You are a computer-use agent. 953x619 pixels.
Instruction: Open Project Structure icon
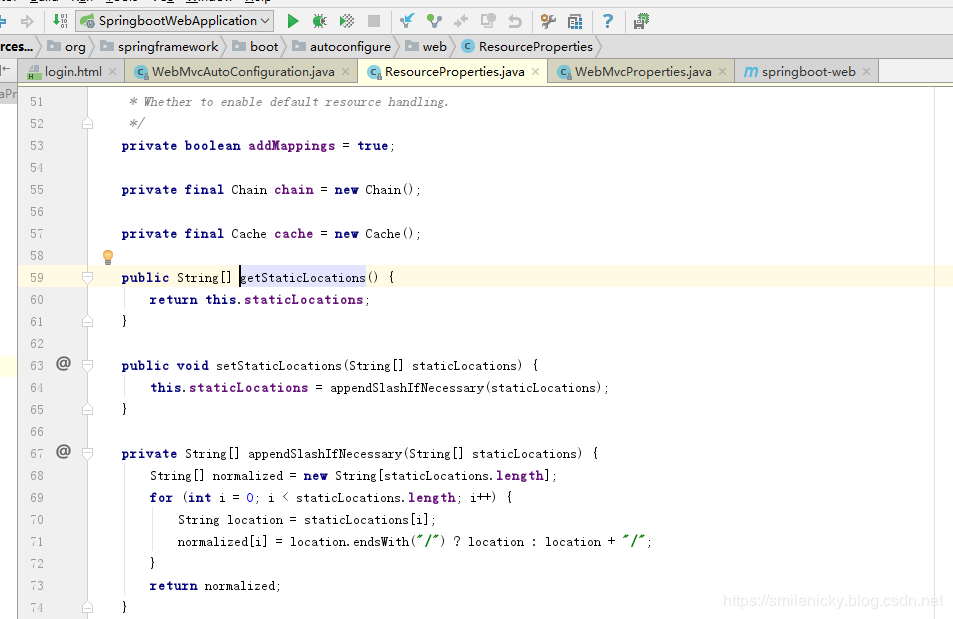click(x=575, y=21)
